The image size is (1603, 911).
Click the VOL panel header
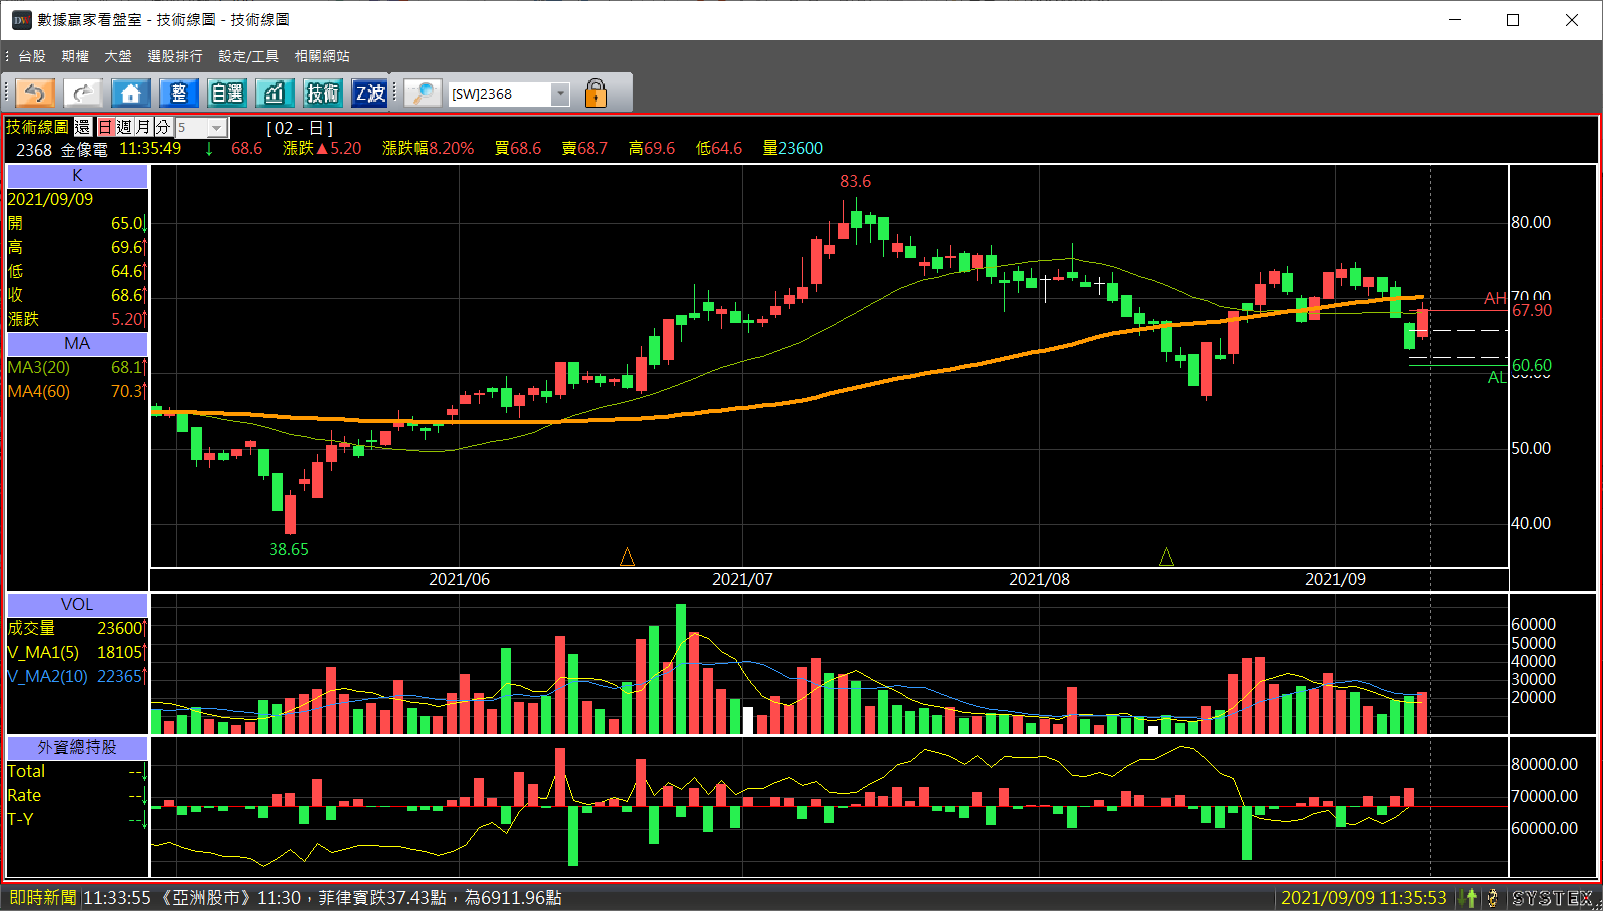tap(77, 605)
